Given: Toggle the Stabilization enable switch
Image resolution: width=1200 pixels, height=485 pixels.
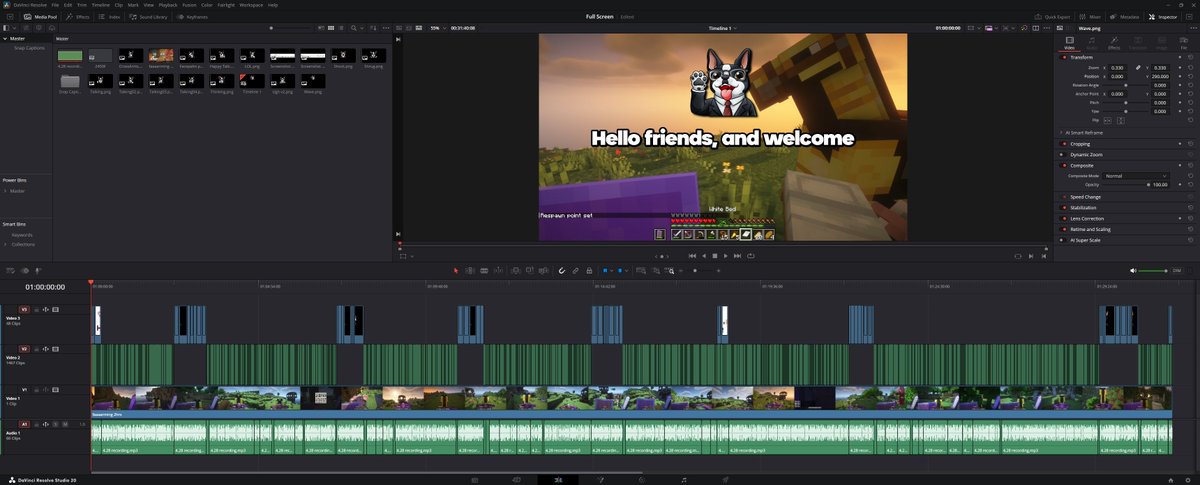Looking at the screenshot, I should click(x=1064, y=207).
